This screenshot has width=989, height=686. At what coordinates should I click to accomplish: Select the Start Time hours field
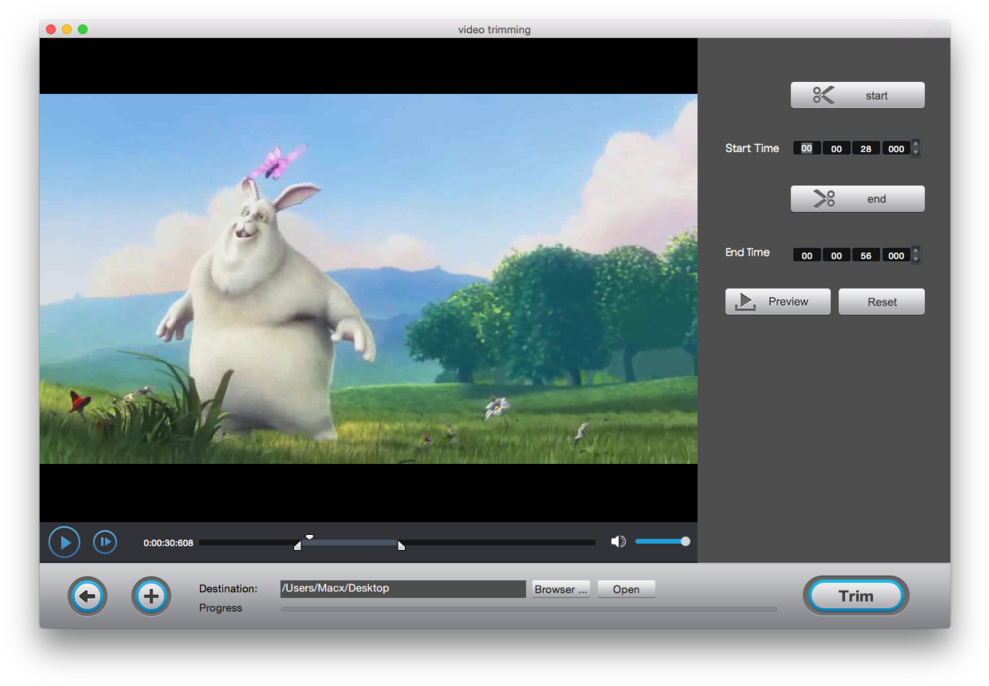point(807,148)
